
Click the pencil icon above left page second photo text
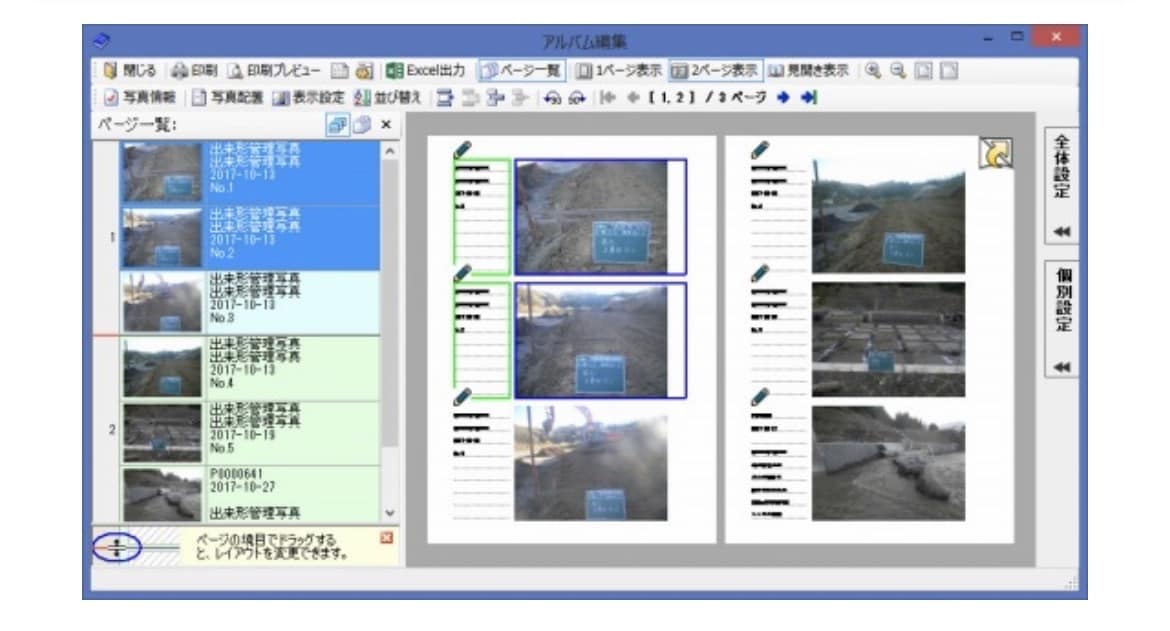pos(463,273)
